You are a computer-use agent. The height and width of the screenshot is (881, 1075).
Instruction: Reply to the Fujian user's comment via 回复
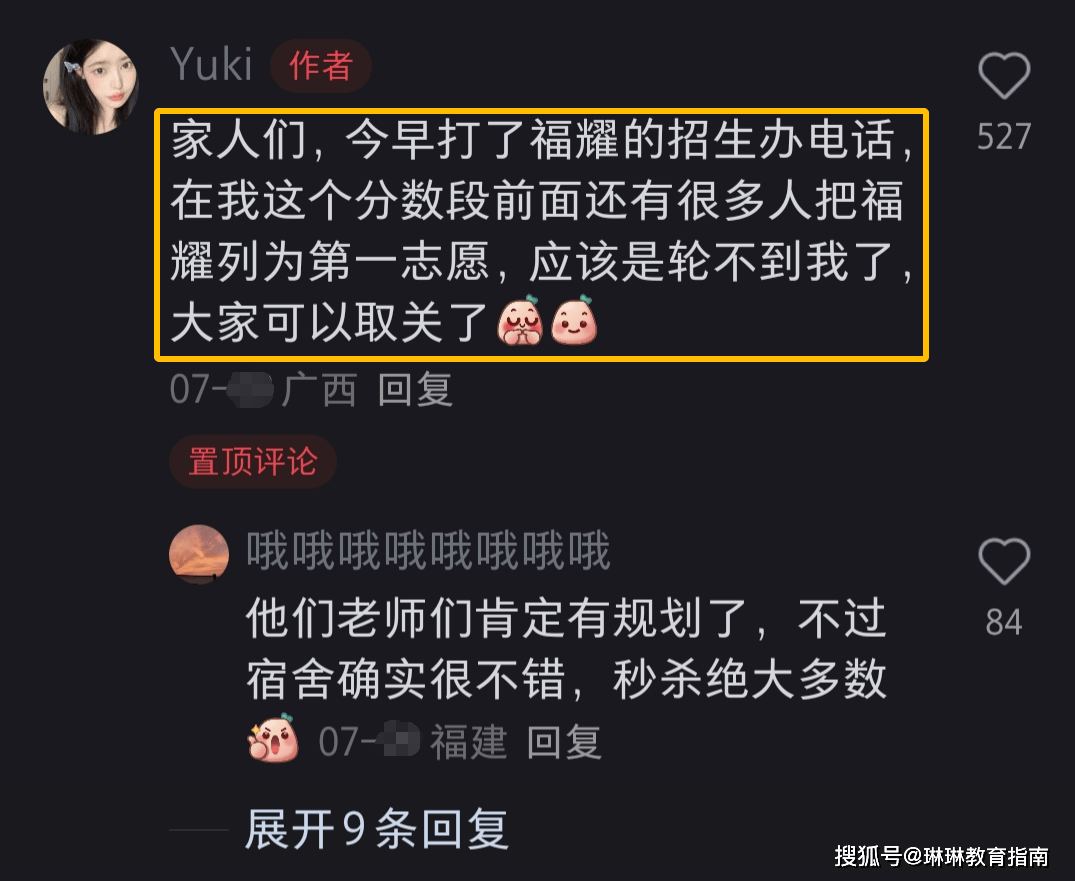[x=564, y=743]
